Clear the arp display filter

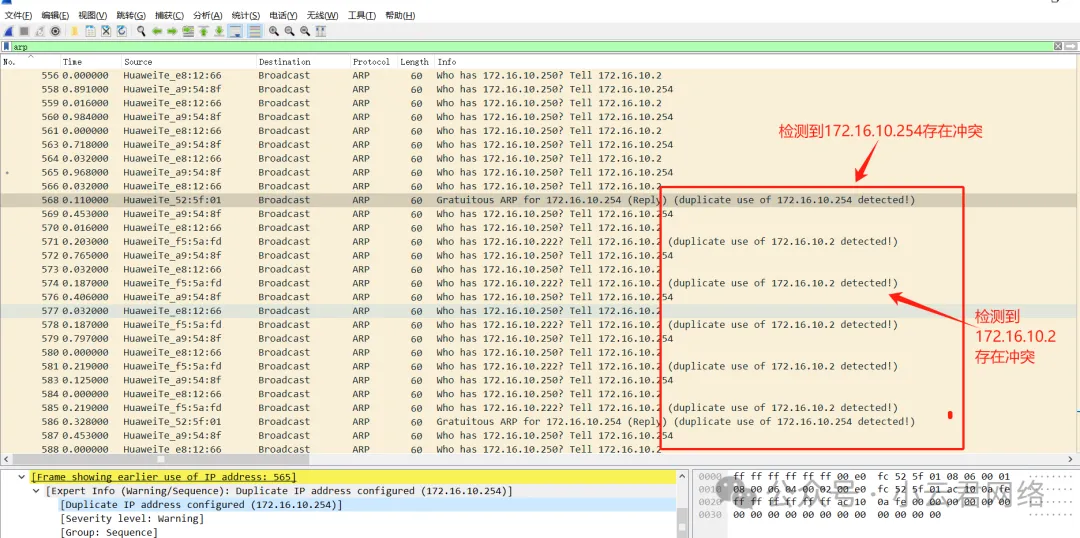1058,47
